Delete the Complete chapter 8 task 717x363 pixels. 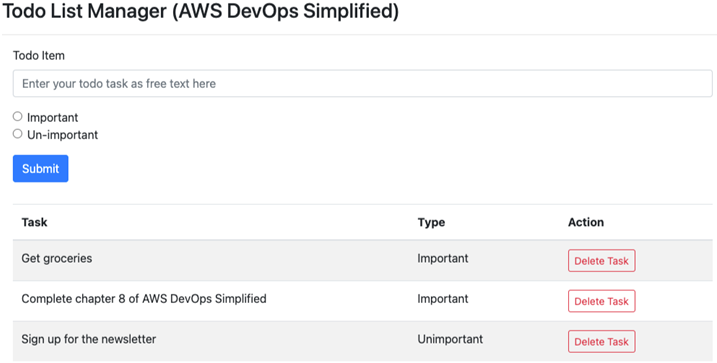point(601,301)
